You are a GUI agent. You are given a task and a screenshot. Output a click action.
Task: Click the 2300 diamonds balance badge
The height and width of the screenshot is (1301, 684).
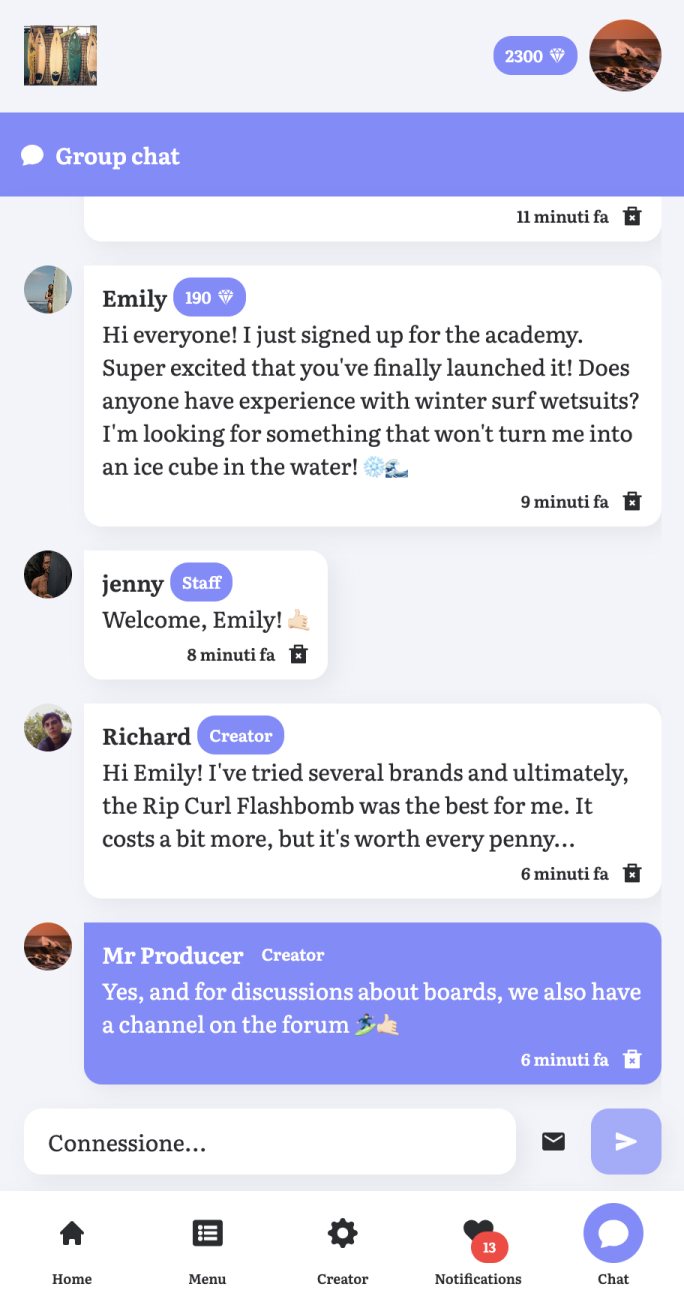tap(535, 56)
